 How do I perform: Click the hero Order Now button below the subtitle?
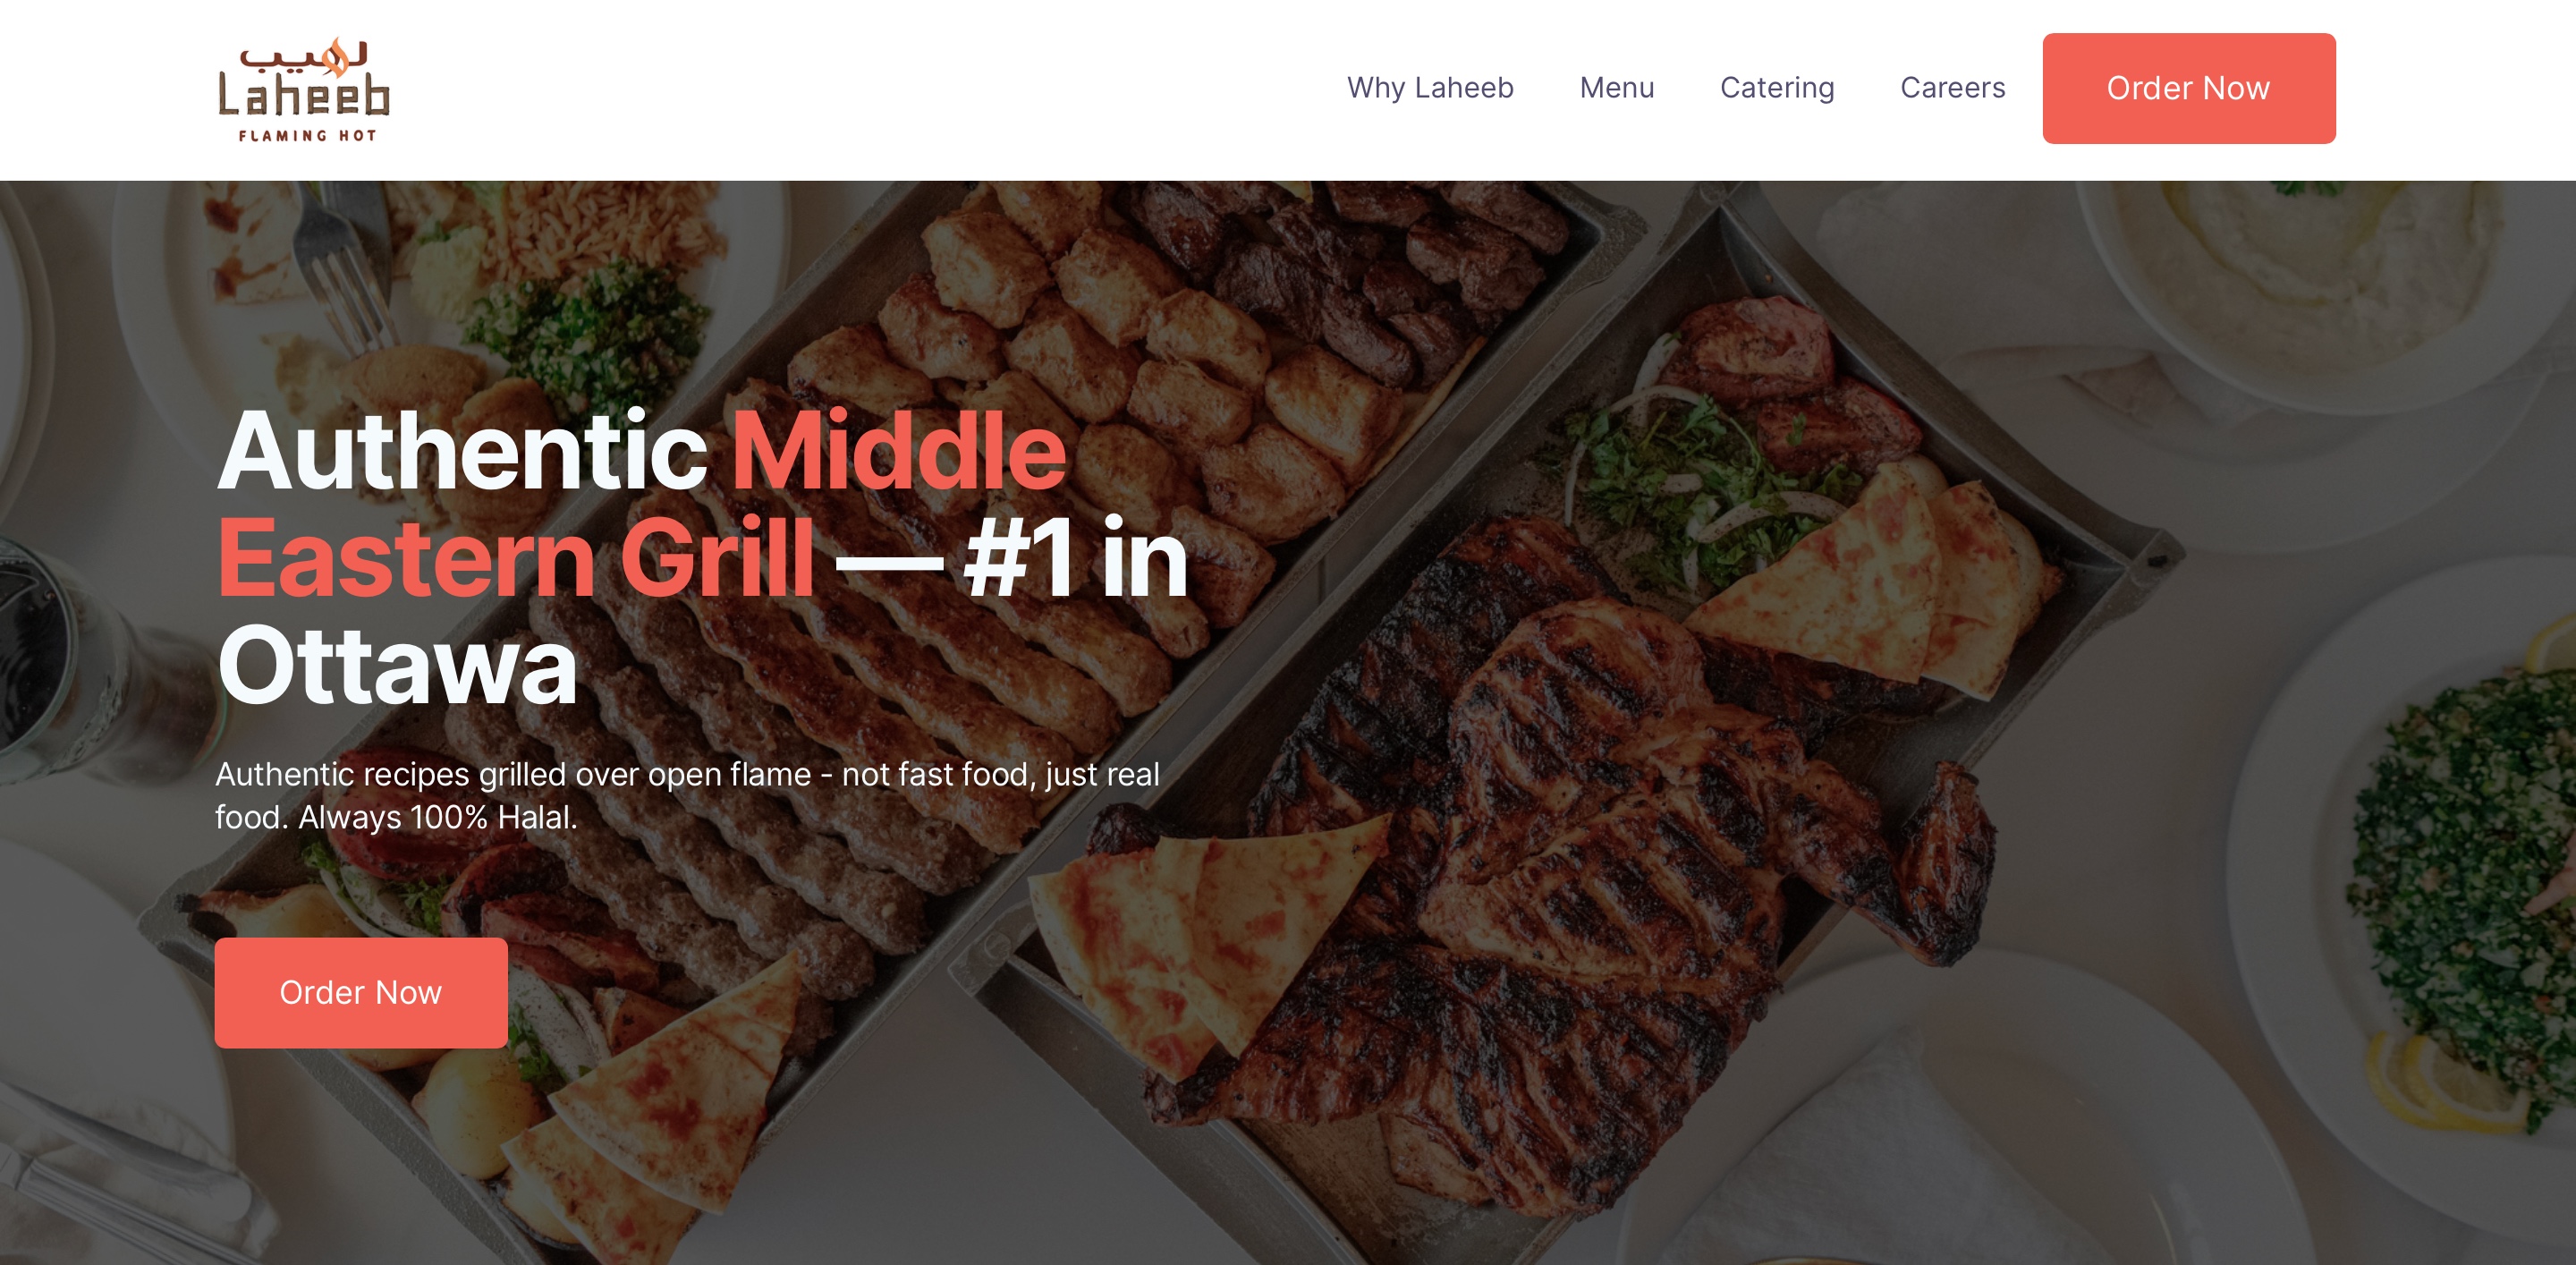361,992
